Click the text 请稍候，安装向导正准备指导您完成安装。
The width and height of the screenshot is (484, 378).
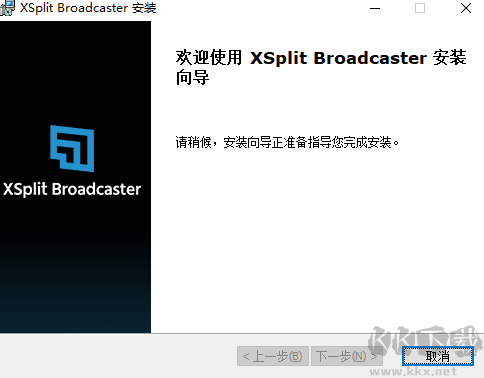pyautogui.click(x=287, y=142)
